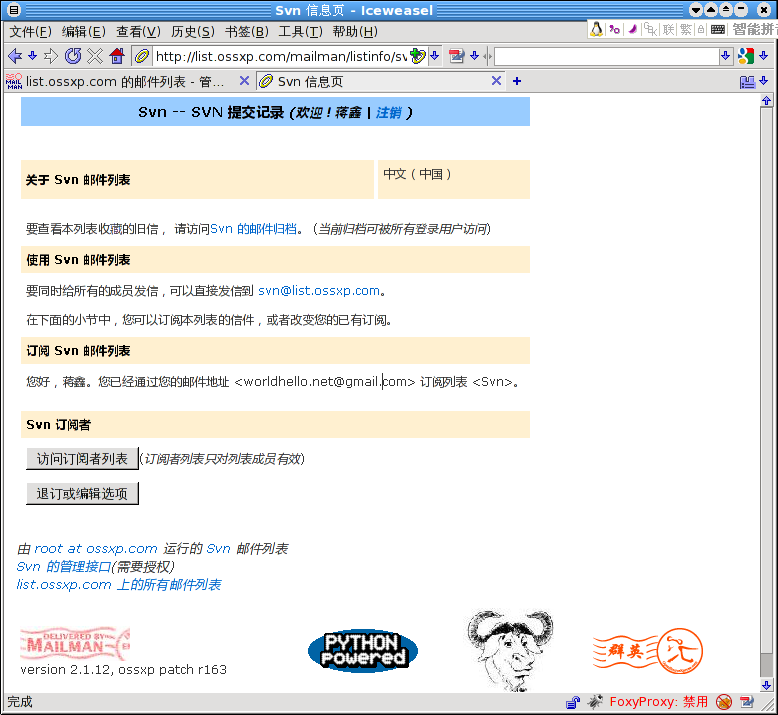Click the site favicon beside the URL
This screenshot has height=715, width=778.
[x=142, y=56]
